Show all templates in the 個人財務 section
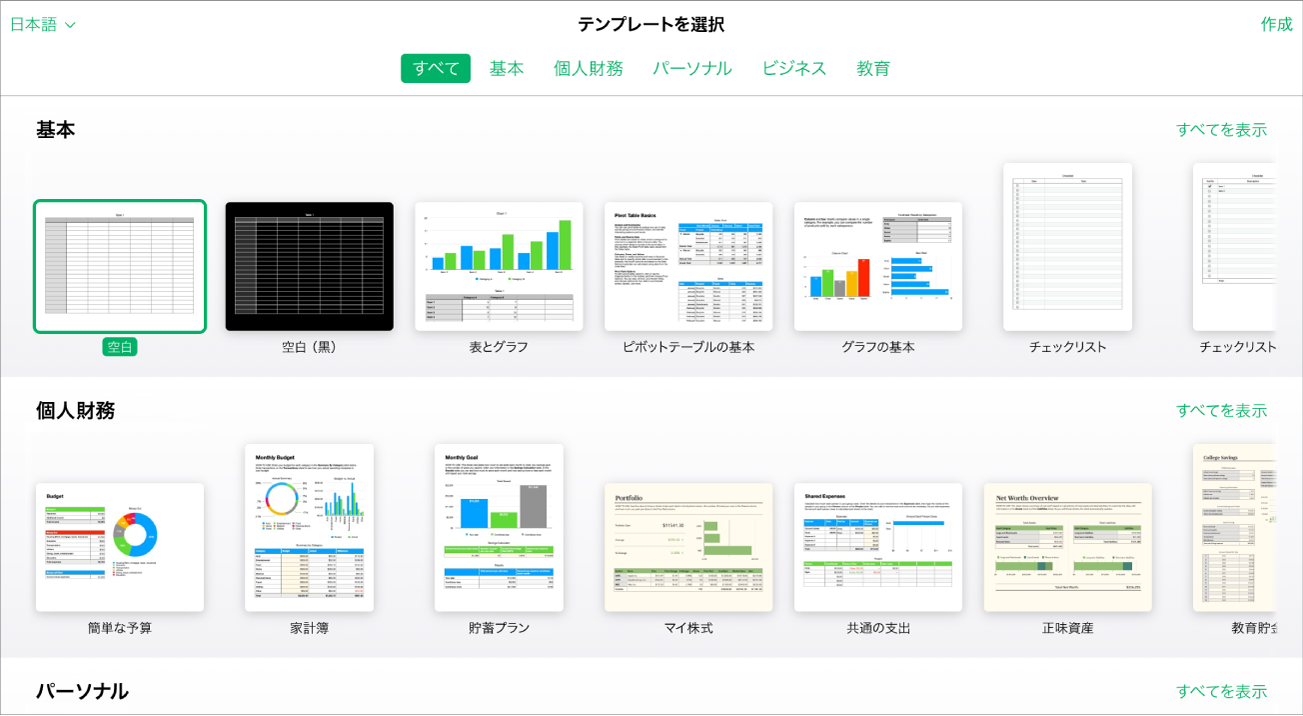 point(1222,410)
